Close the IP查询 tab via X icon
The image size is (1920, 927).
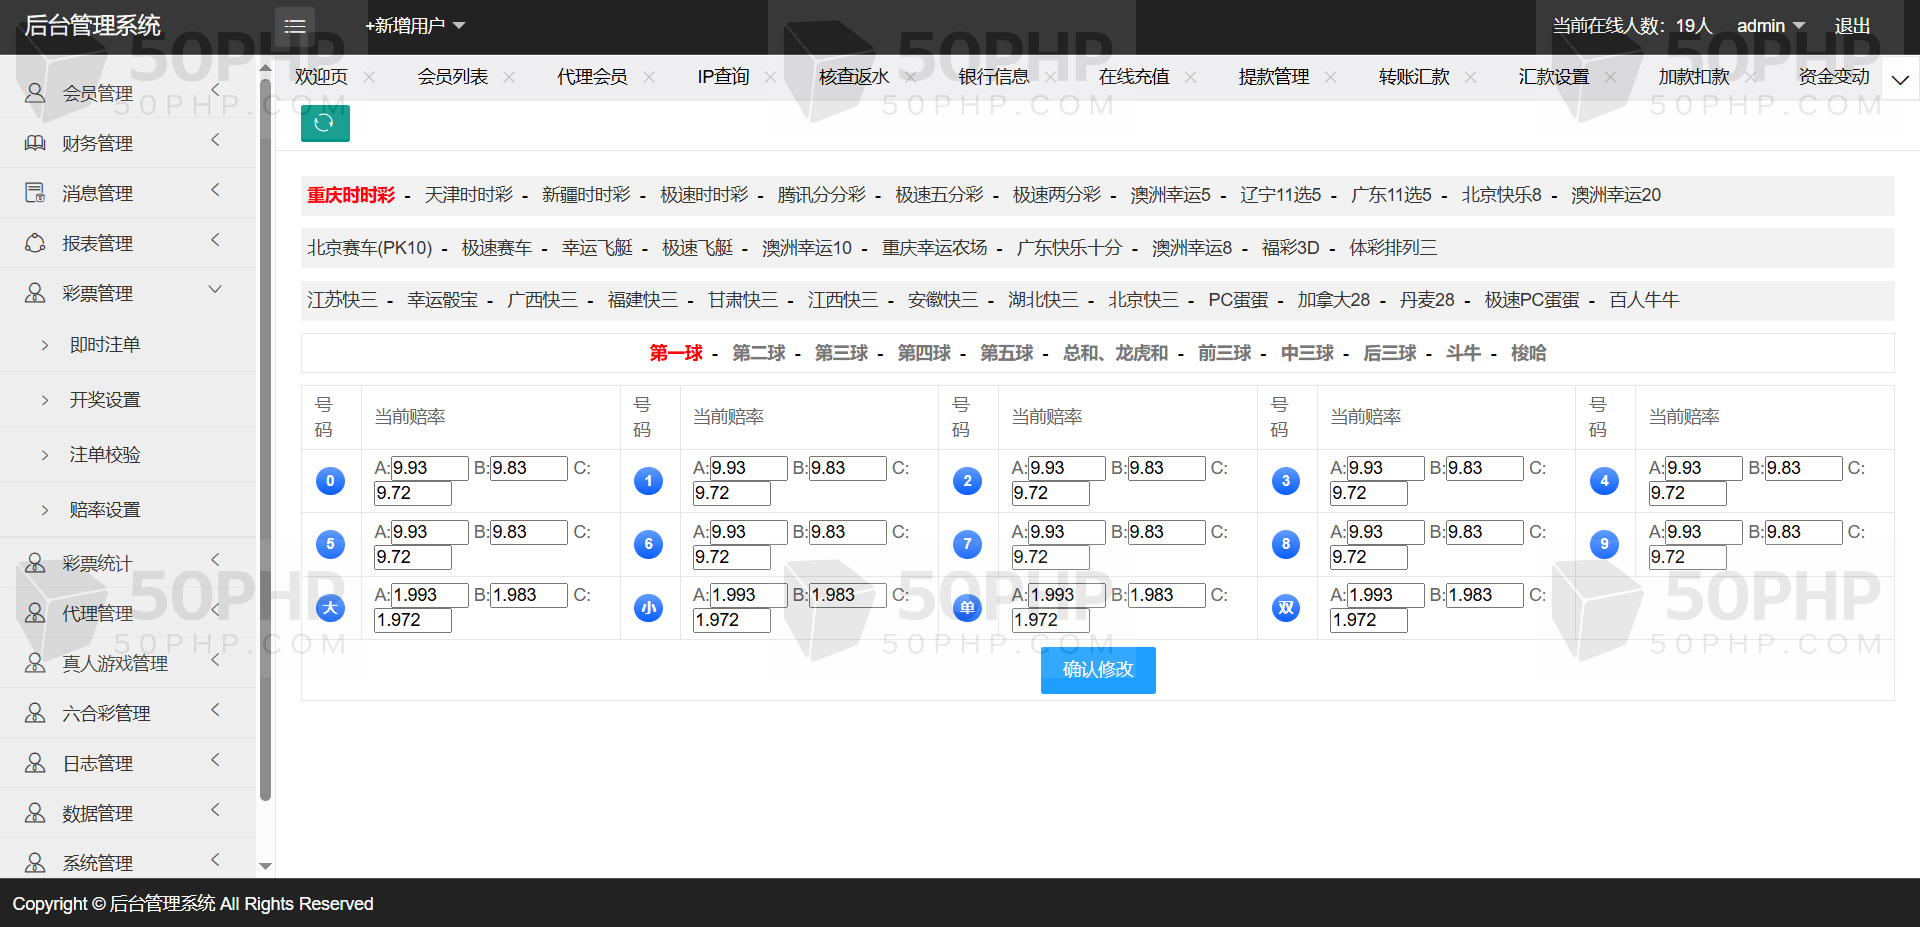coord(770,77)
